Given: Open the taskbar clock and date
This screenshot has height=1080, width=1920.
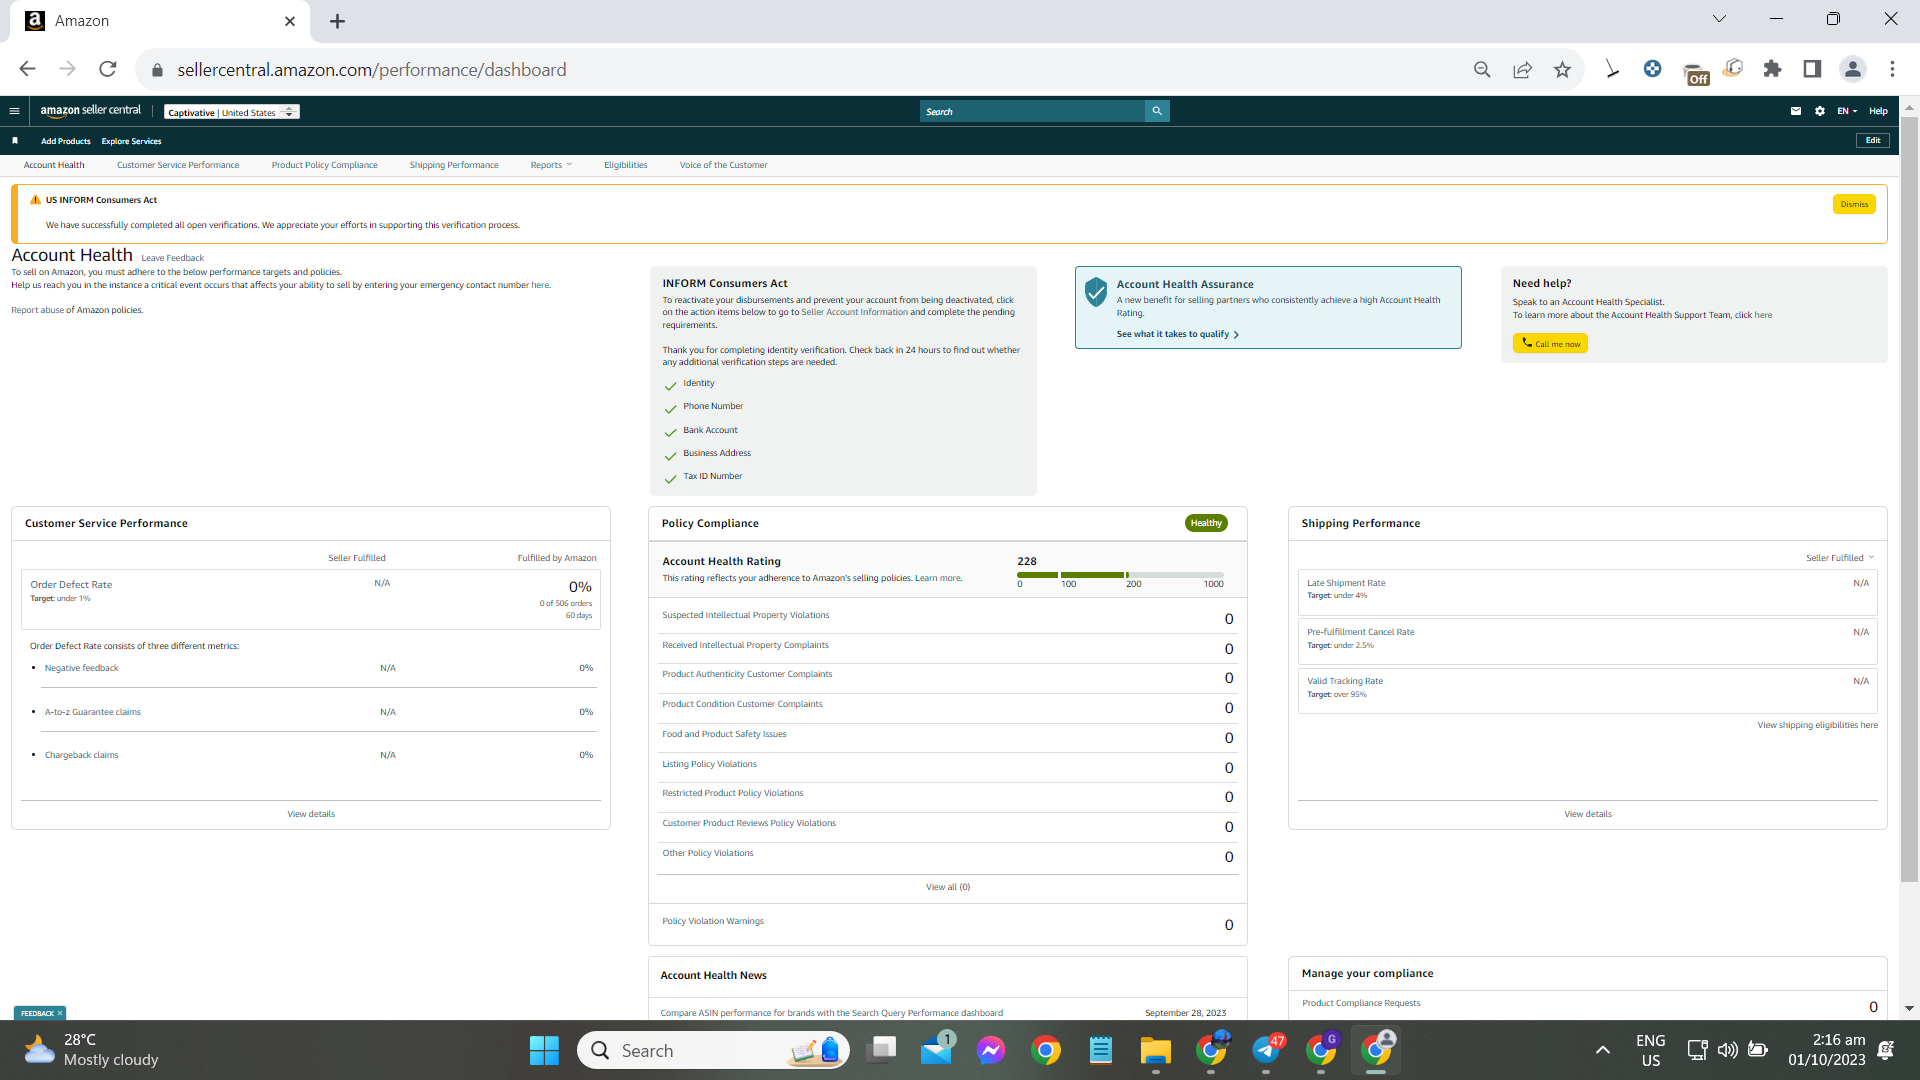Looking at the screenshot, I should coord(1827,1050).
